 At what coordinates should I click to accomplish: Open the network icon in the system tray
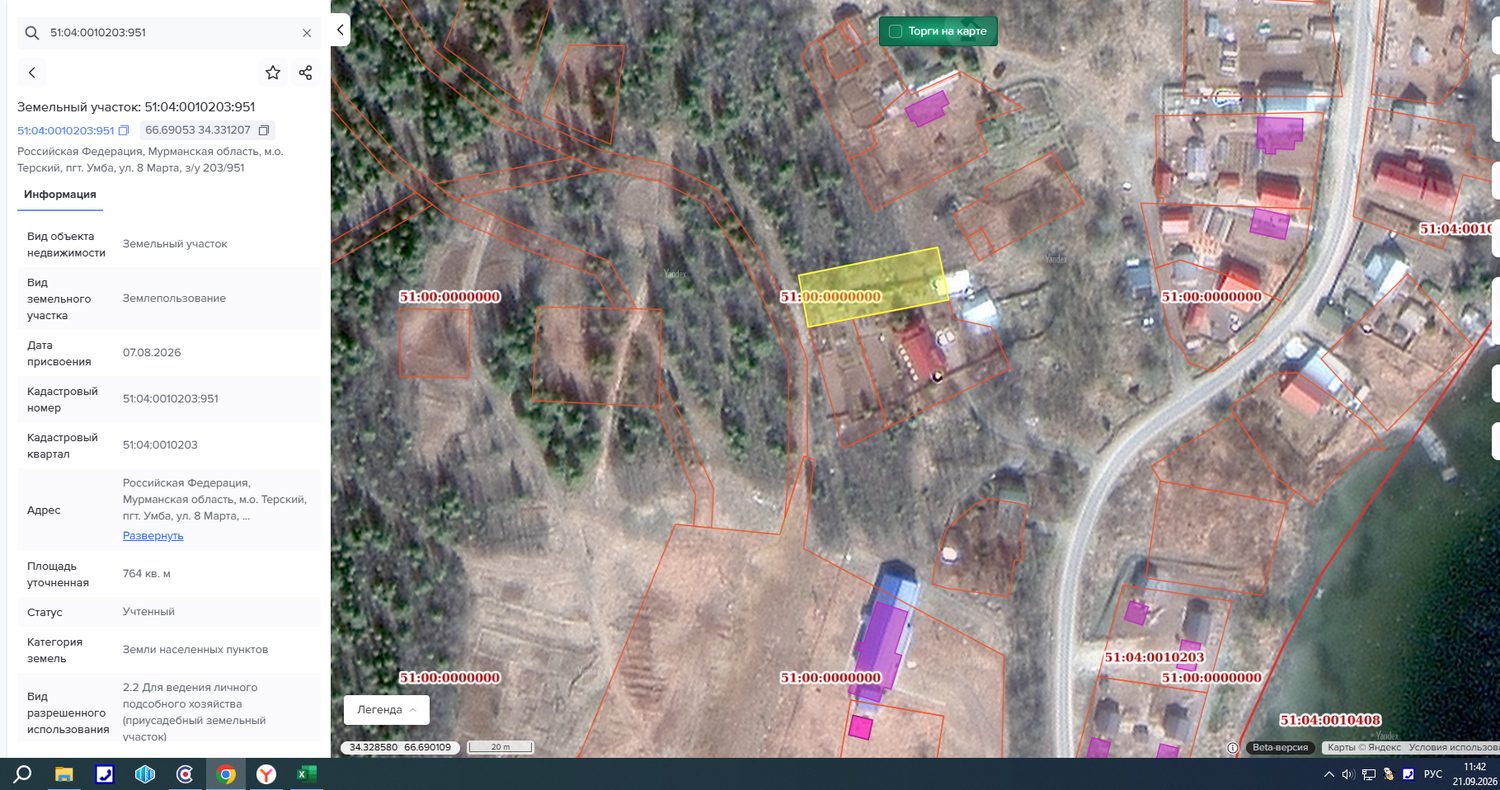tap(1369, 775)
